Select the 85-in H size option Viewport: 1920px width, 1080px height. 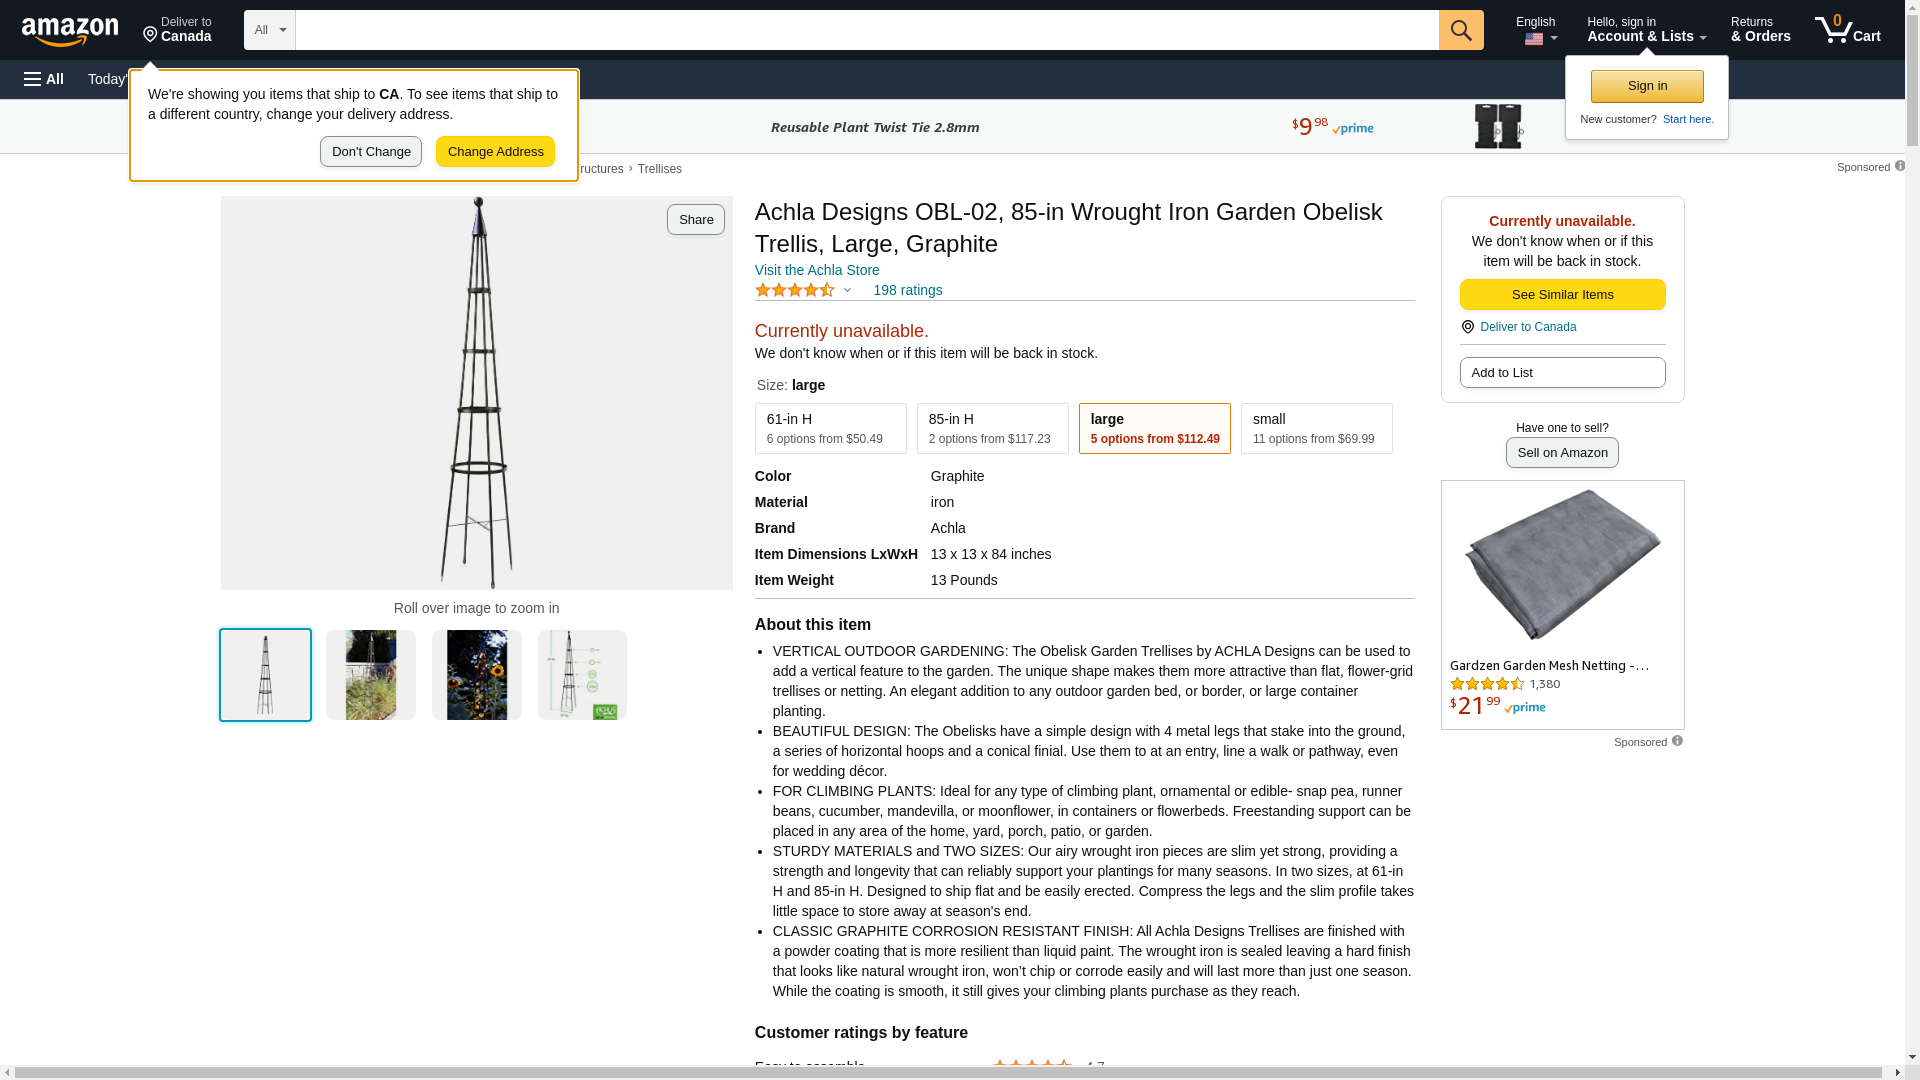click(x=992, y=428)
